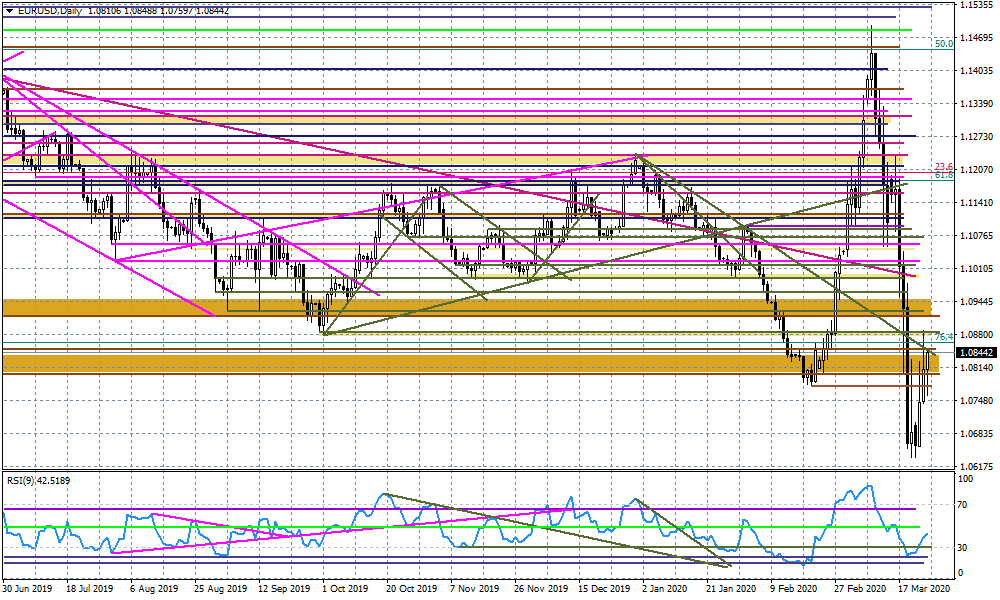Viewport: 1000px width, 600px height.
Task: Click the 30 Jun 2019 date label
Action: click(x=27, y=588)
